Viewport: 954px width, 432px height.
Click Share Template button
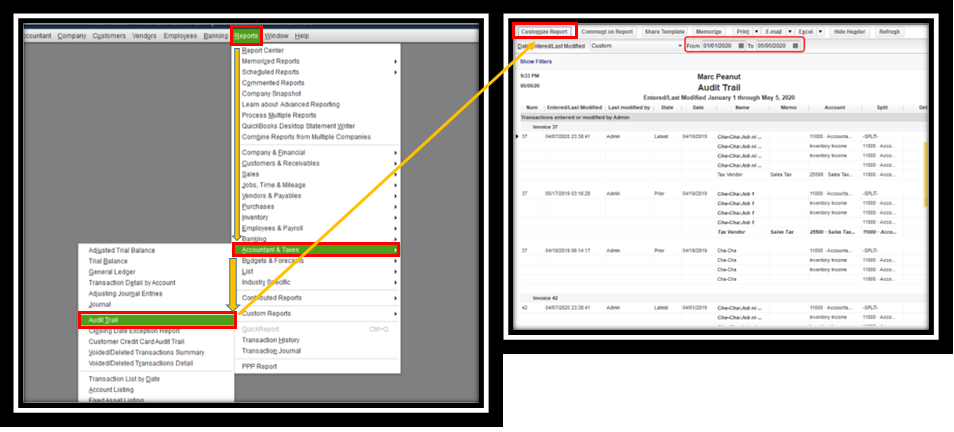(664, 32)
